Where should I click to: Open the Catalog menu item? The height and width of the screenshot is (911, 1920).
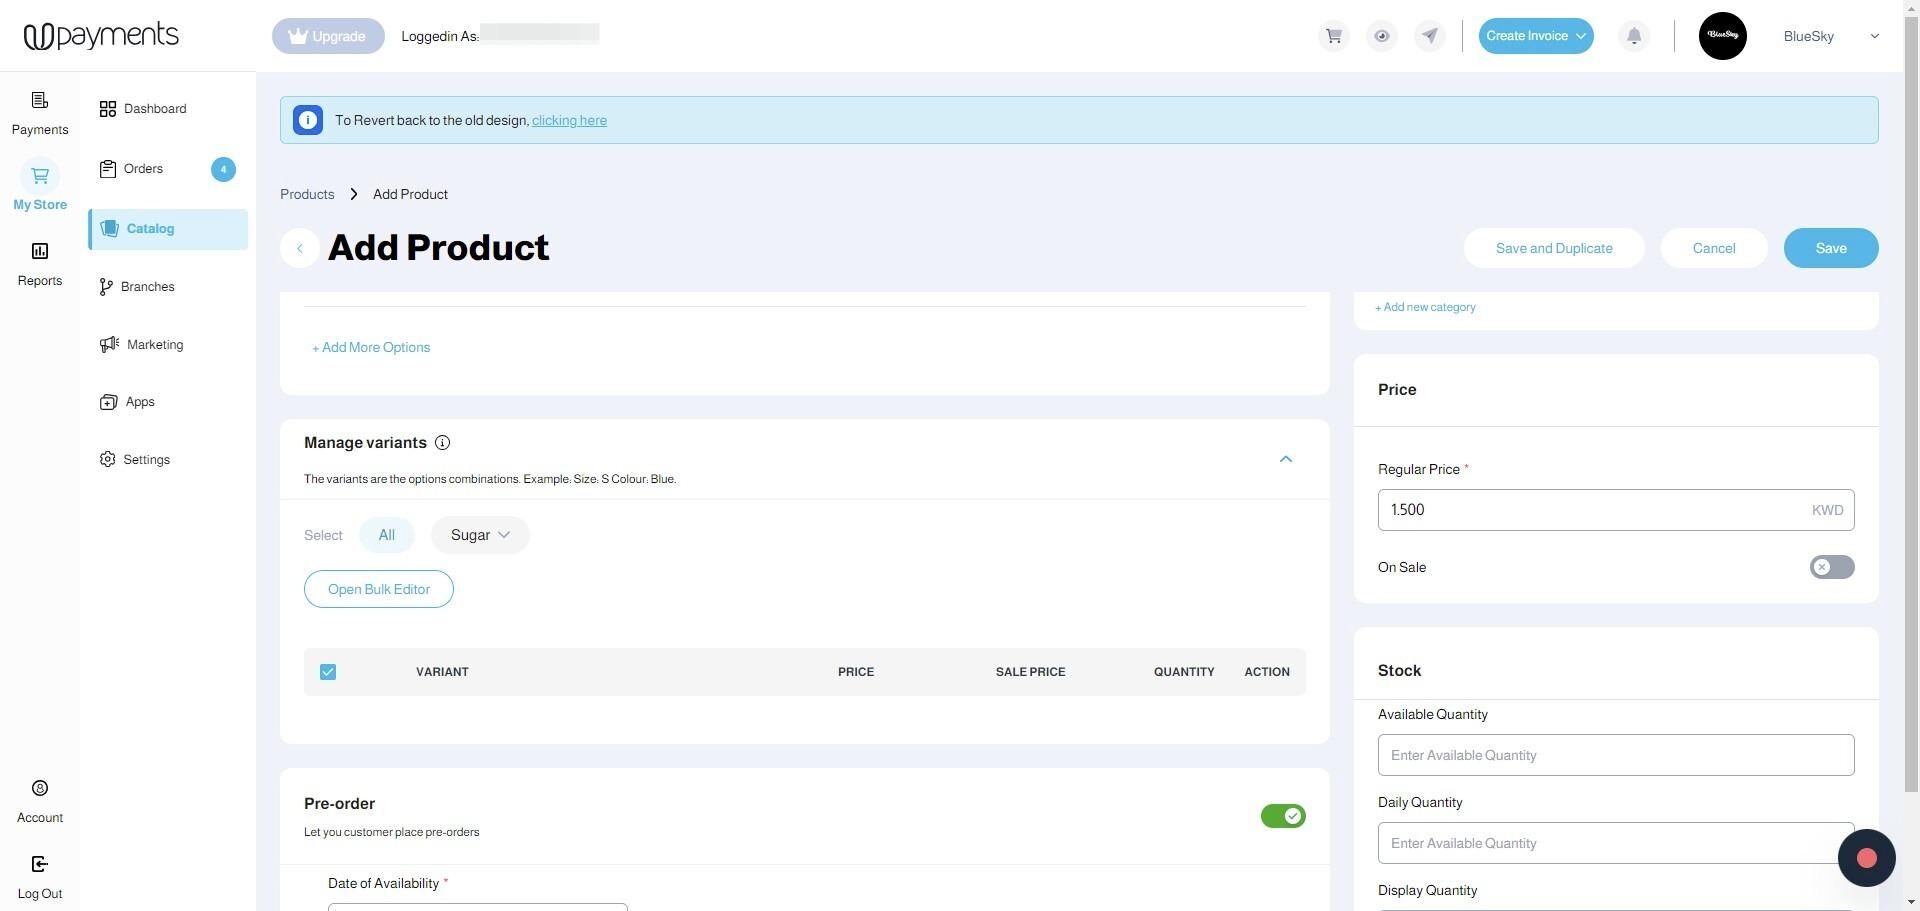(168, 229)
